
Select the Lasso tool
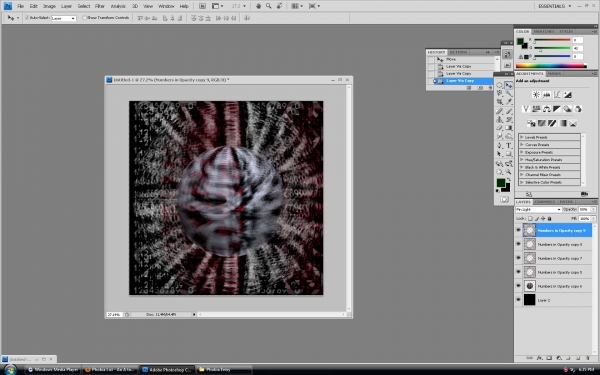coord(500,93)
